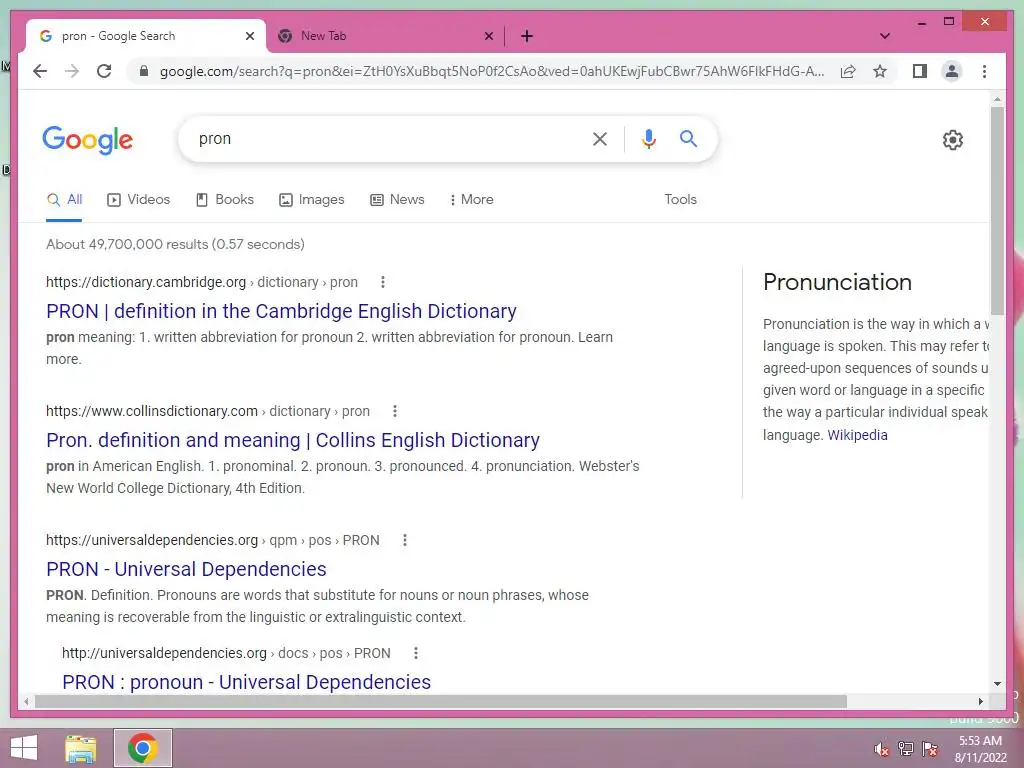Screen dimensions: 1024x768
Task: Open options for the Collins dictionary result
Action: (394, 411)
